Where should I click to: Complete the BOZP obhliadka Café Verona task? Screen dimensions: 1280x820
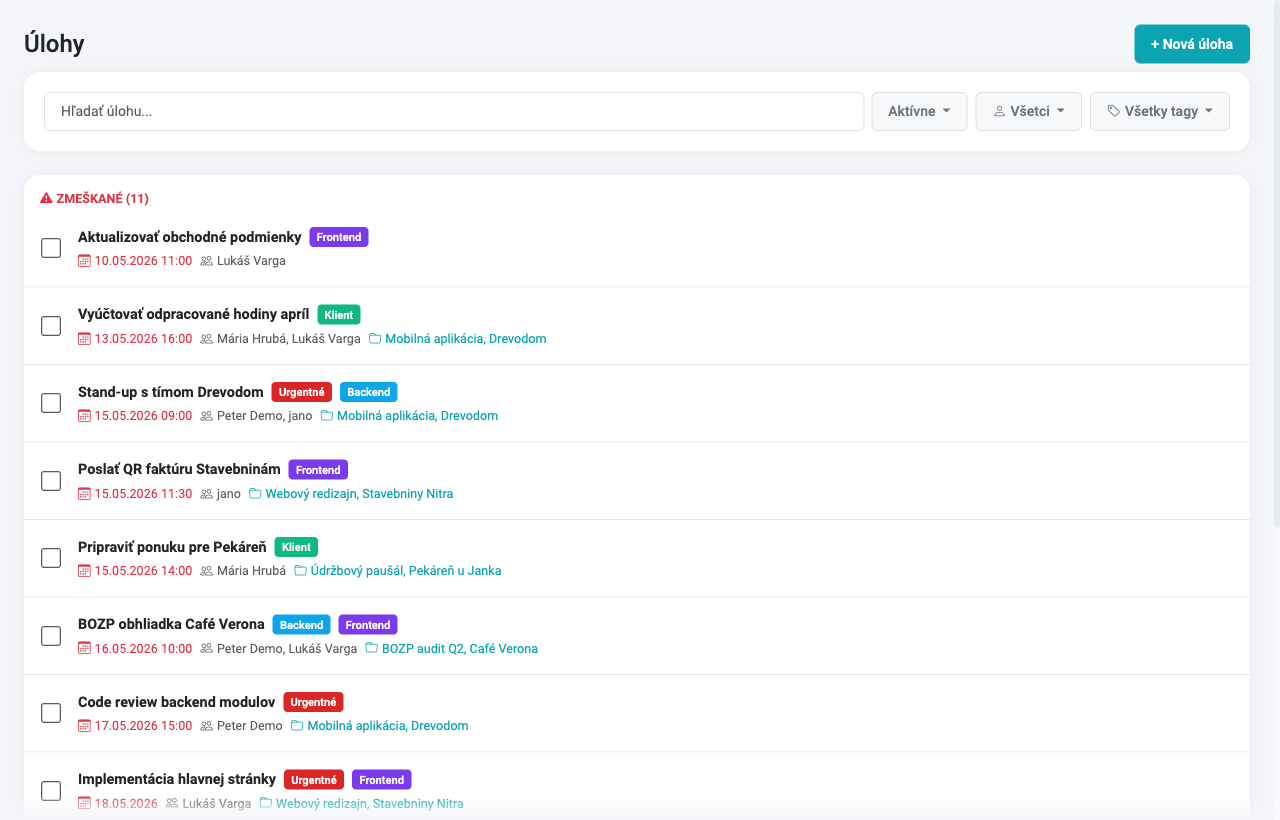pyautogui.click(x=51, y=636)
